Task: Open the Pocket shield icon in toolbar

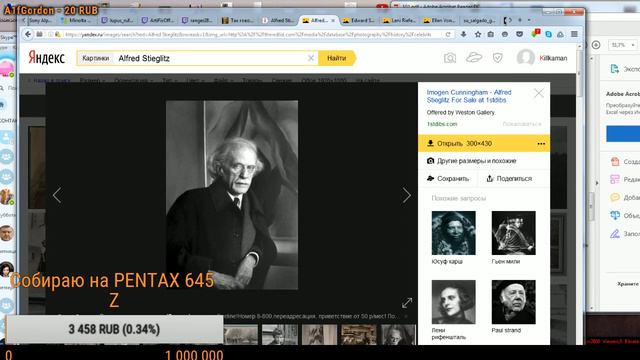Action: [519, 34]
